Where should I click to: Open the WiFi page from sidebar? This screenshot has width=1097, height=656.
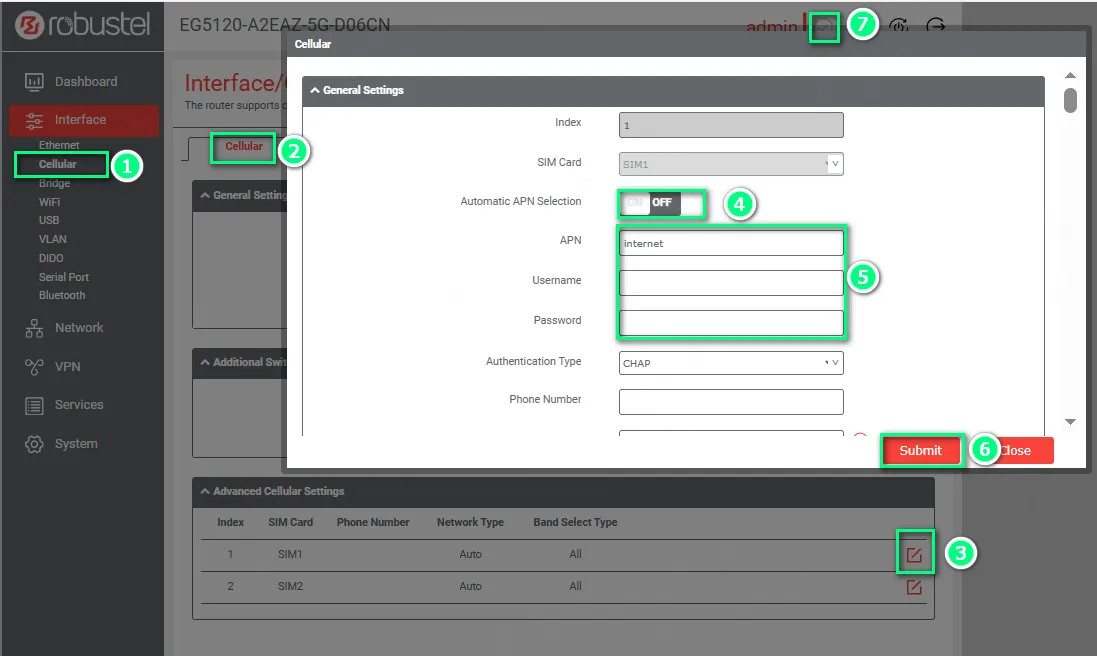(49, 202)
